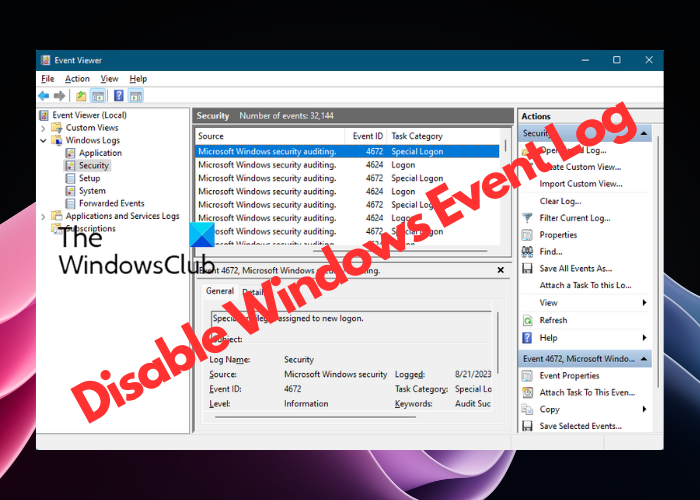Screen dimensions: 700x500
Task: Collapse the Event 4672 actions section
Action: [644, 358]
